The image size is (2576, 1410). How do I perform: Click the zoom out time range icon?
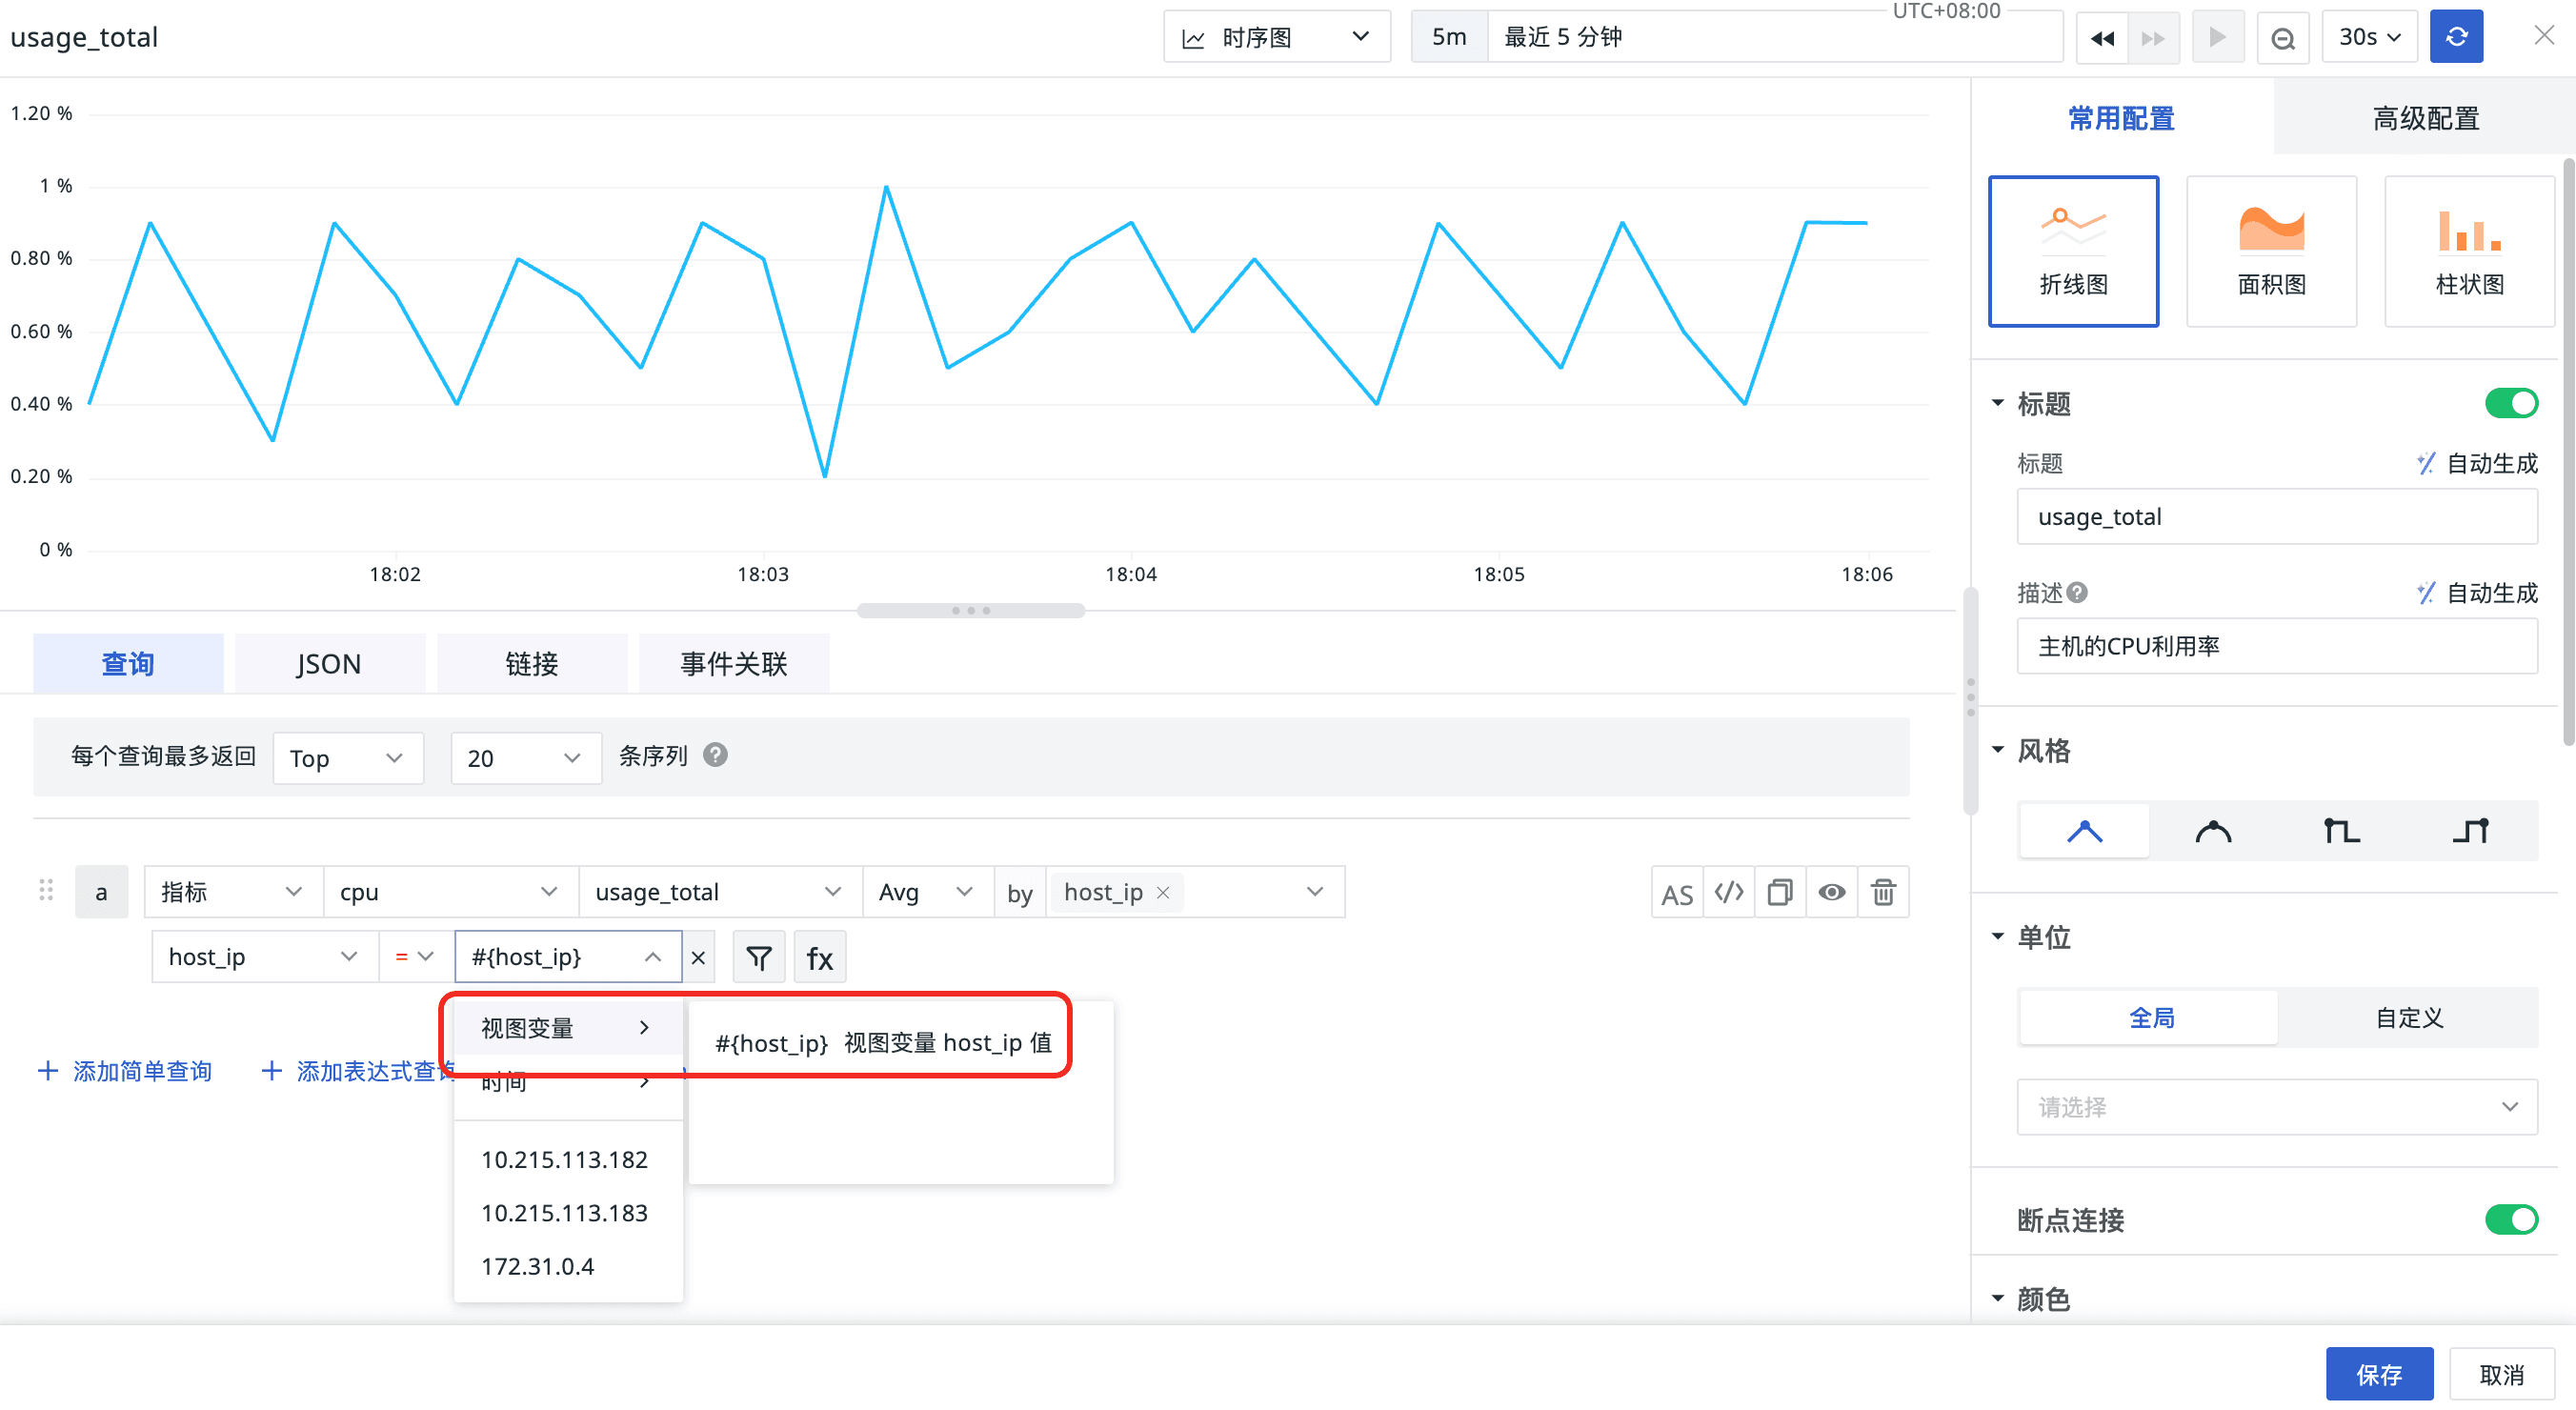[x=2283, y=38]
